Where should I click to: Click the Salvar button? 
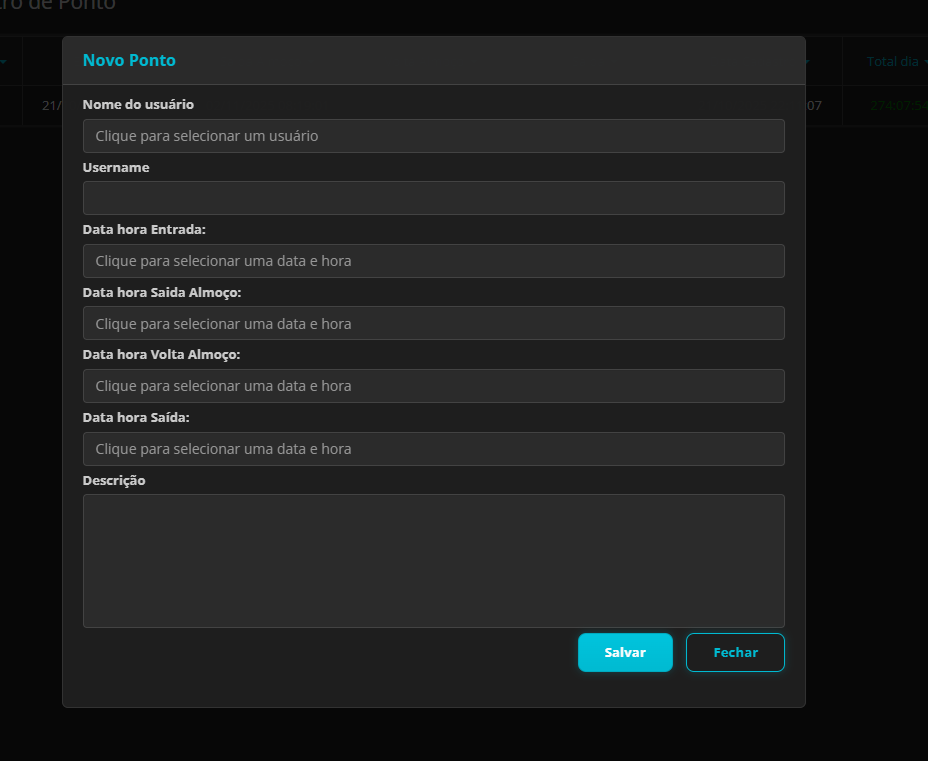[x=625, y=652]
